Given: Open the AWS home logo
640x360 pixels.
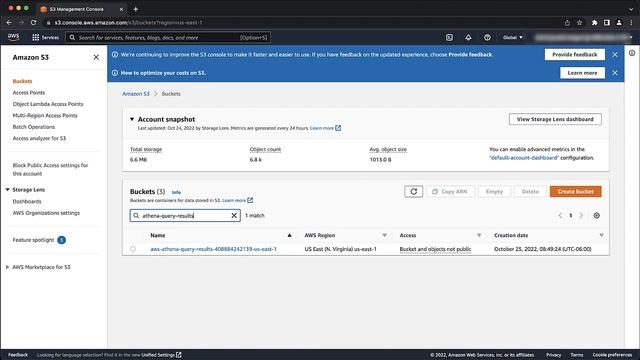Looking at the screenshot, I should click(13, 37).
